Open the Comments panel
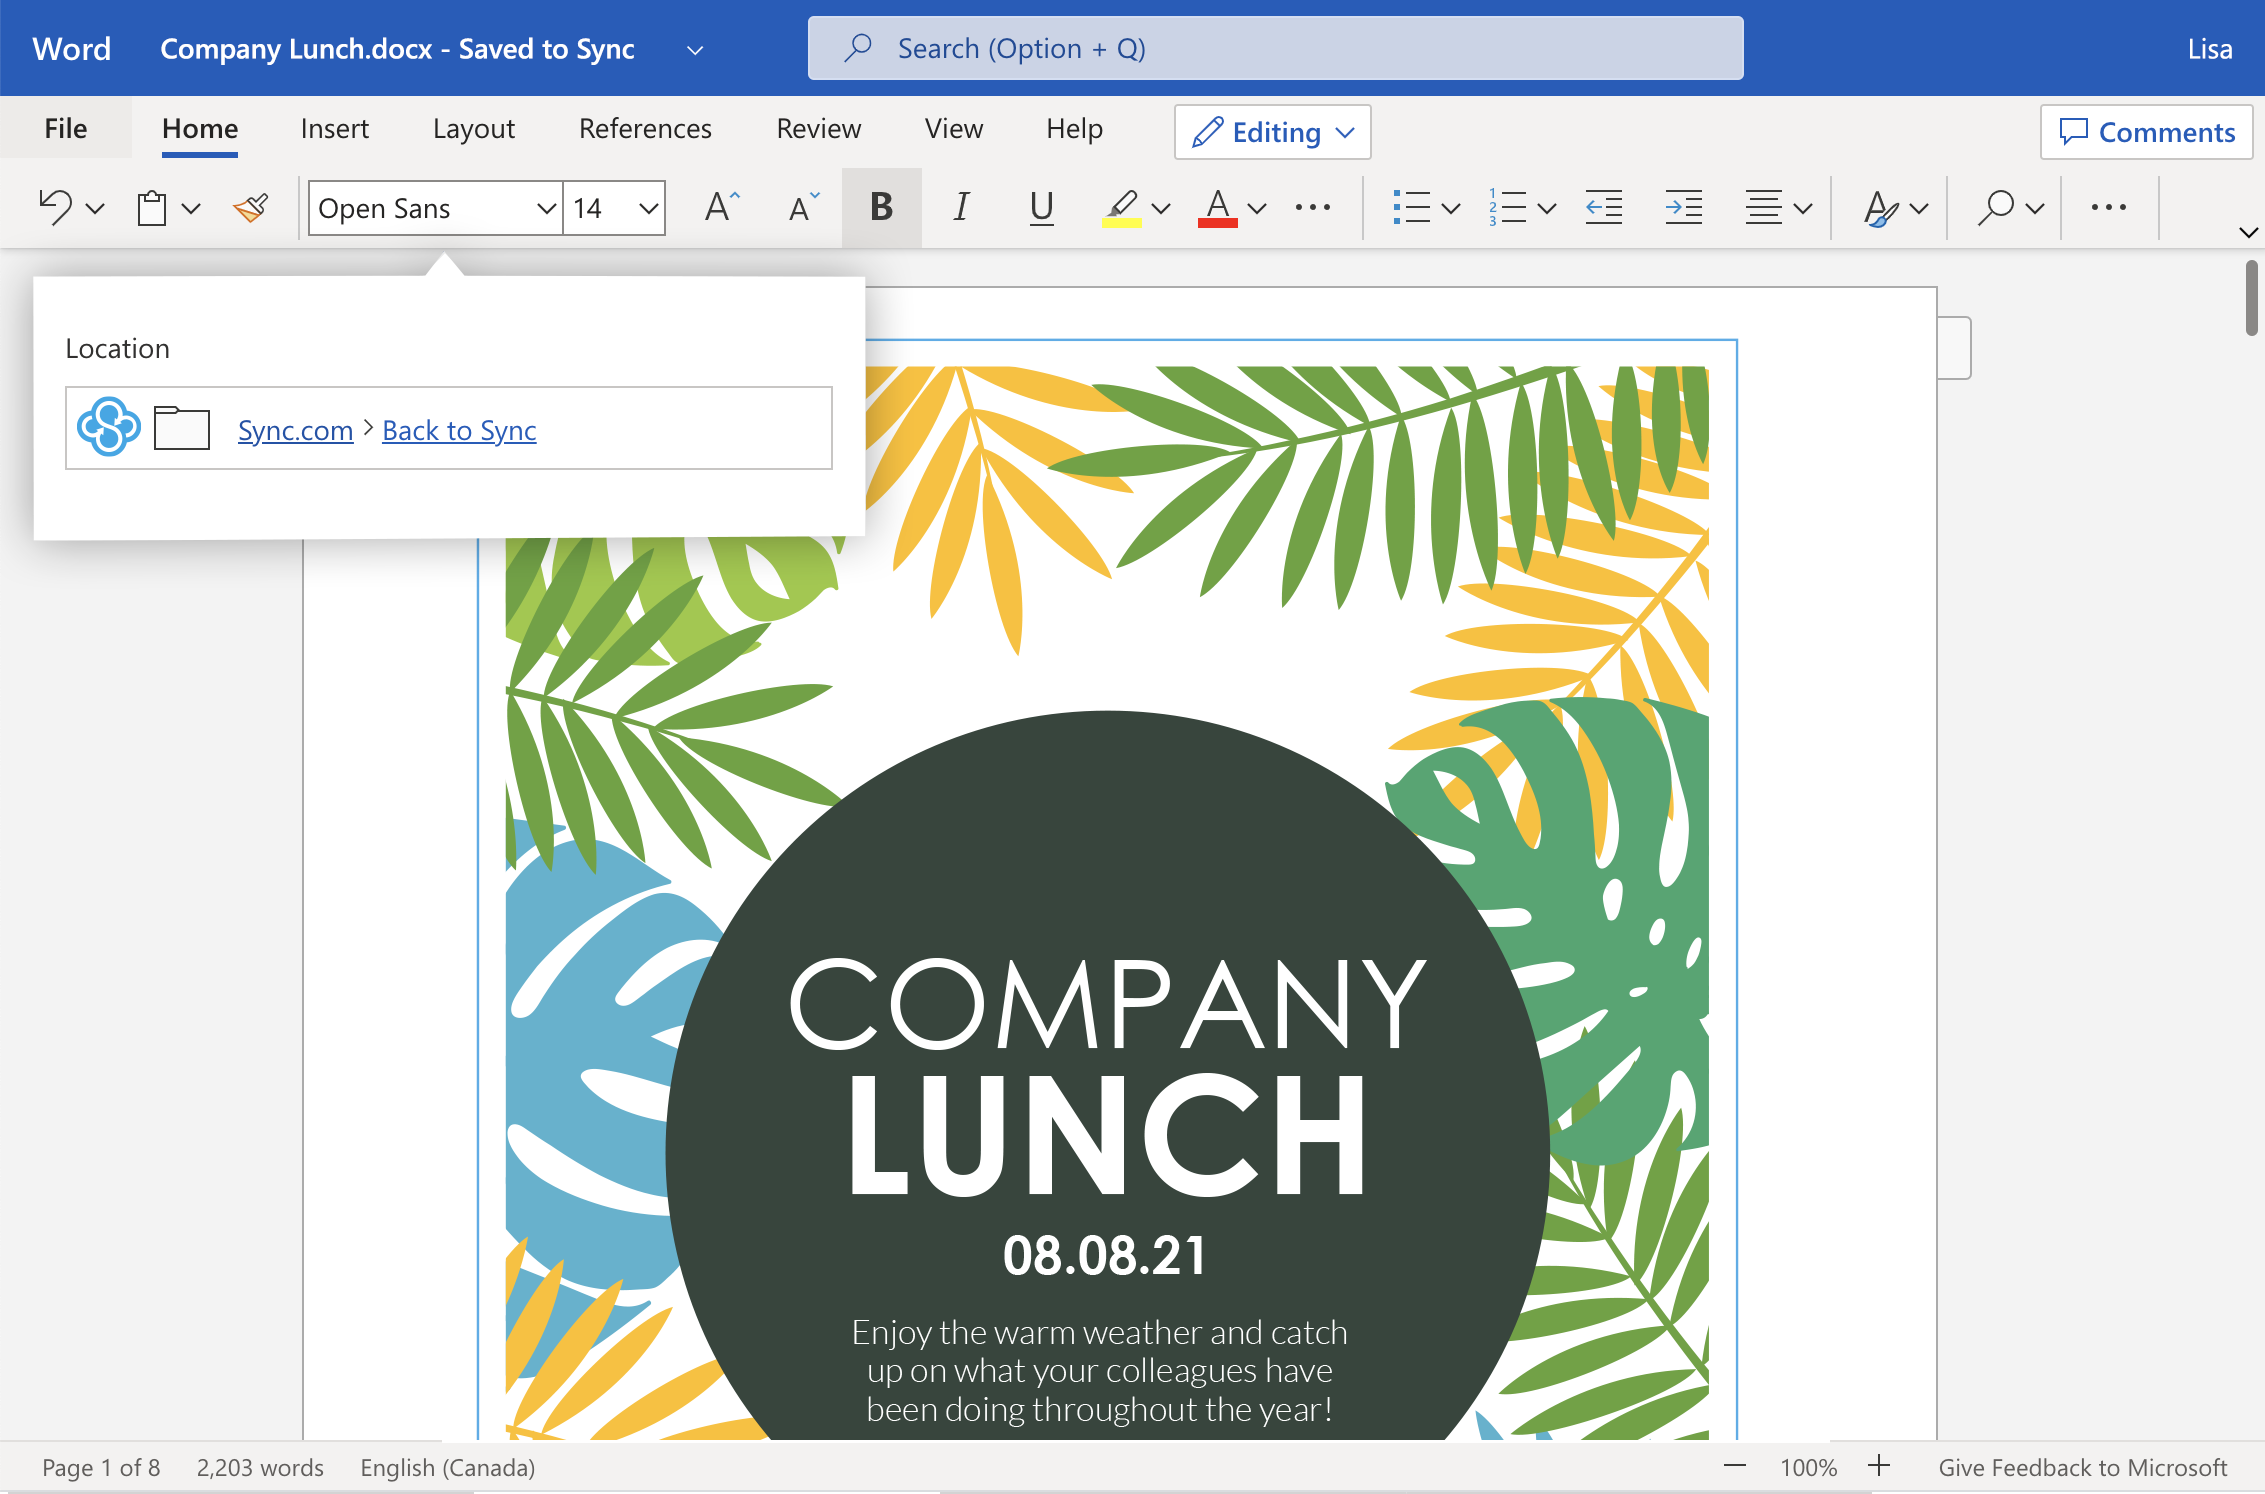Viewport: 2265px width, 1494px height. pos(2146,131)
